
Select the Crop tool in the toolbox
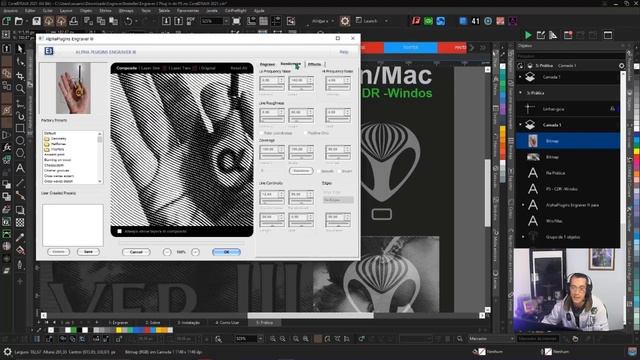pos(20,76)
